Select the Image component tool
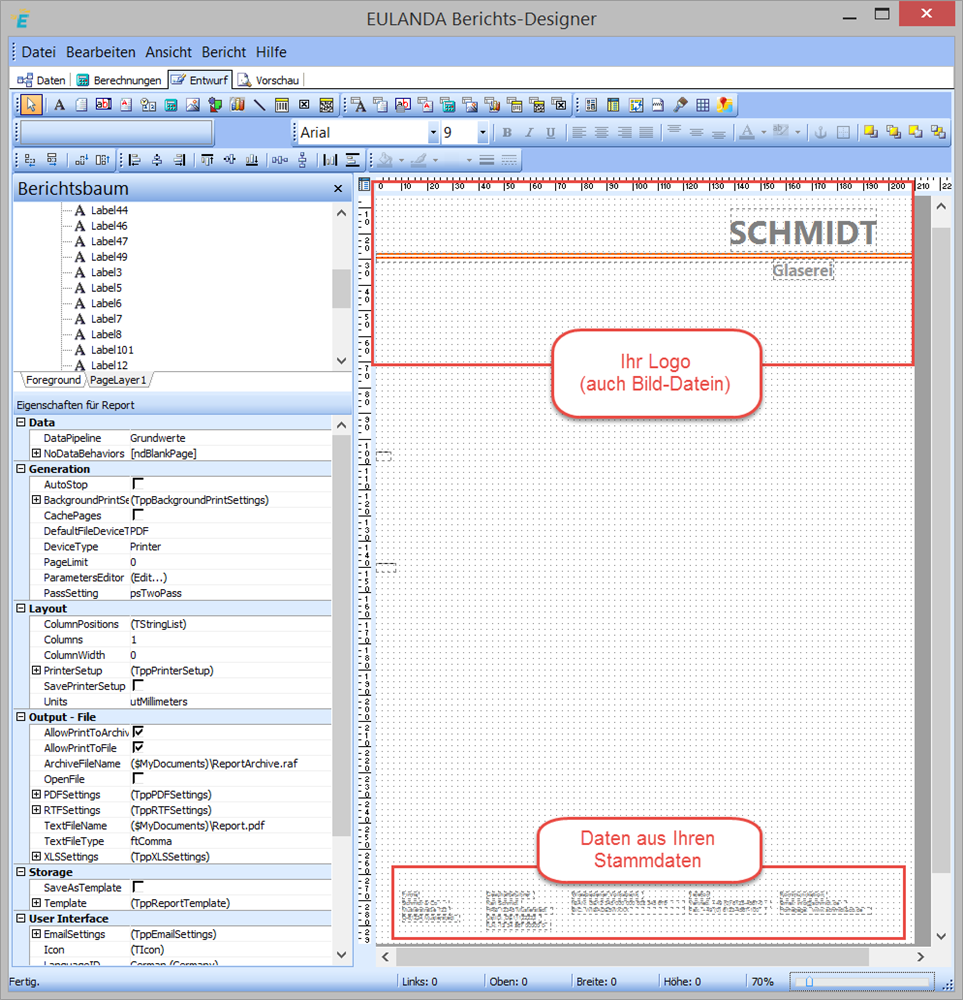 click(193, 105)
